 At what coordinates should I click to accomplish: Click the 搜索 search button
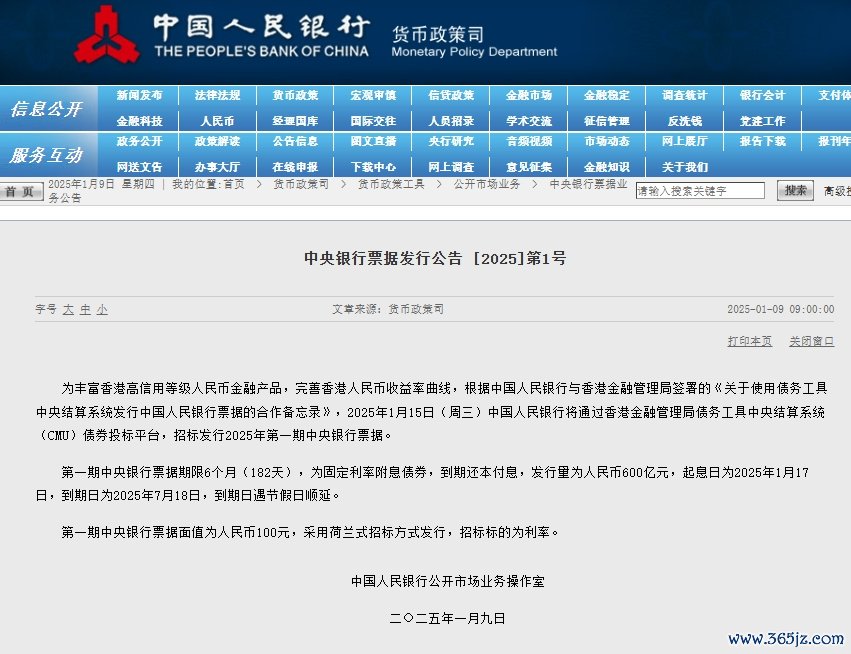pos(795,191)
